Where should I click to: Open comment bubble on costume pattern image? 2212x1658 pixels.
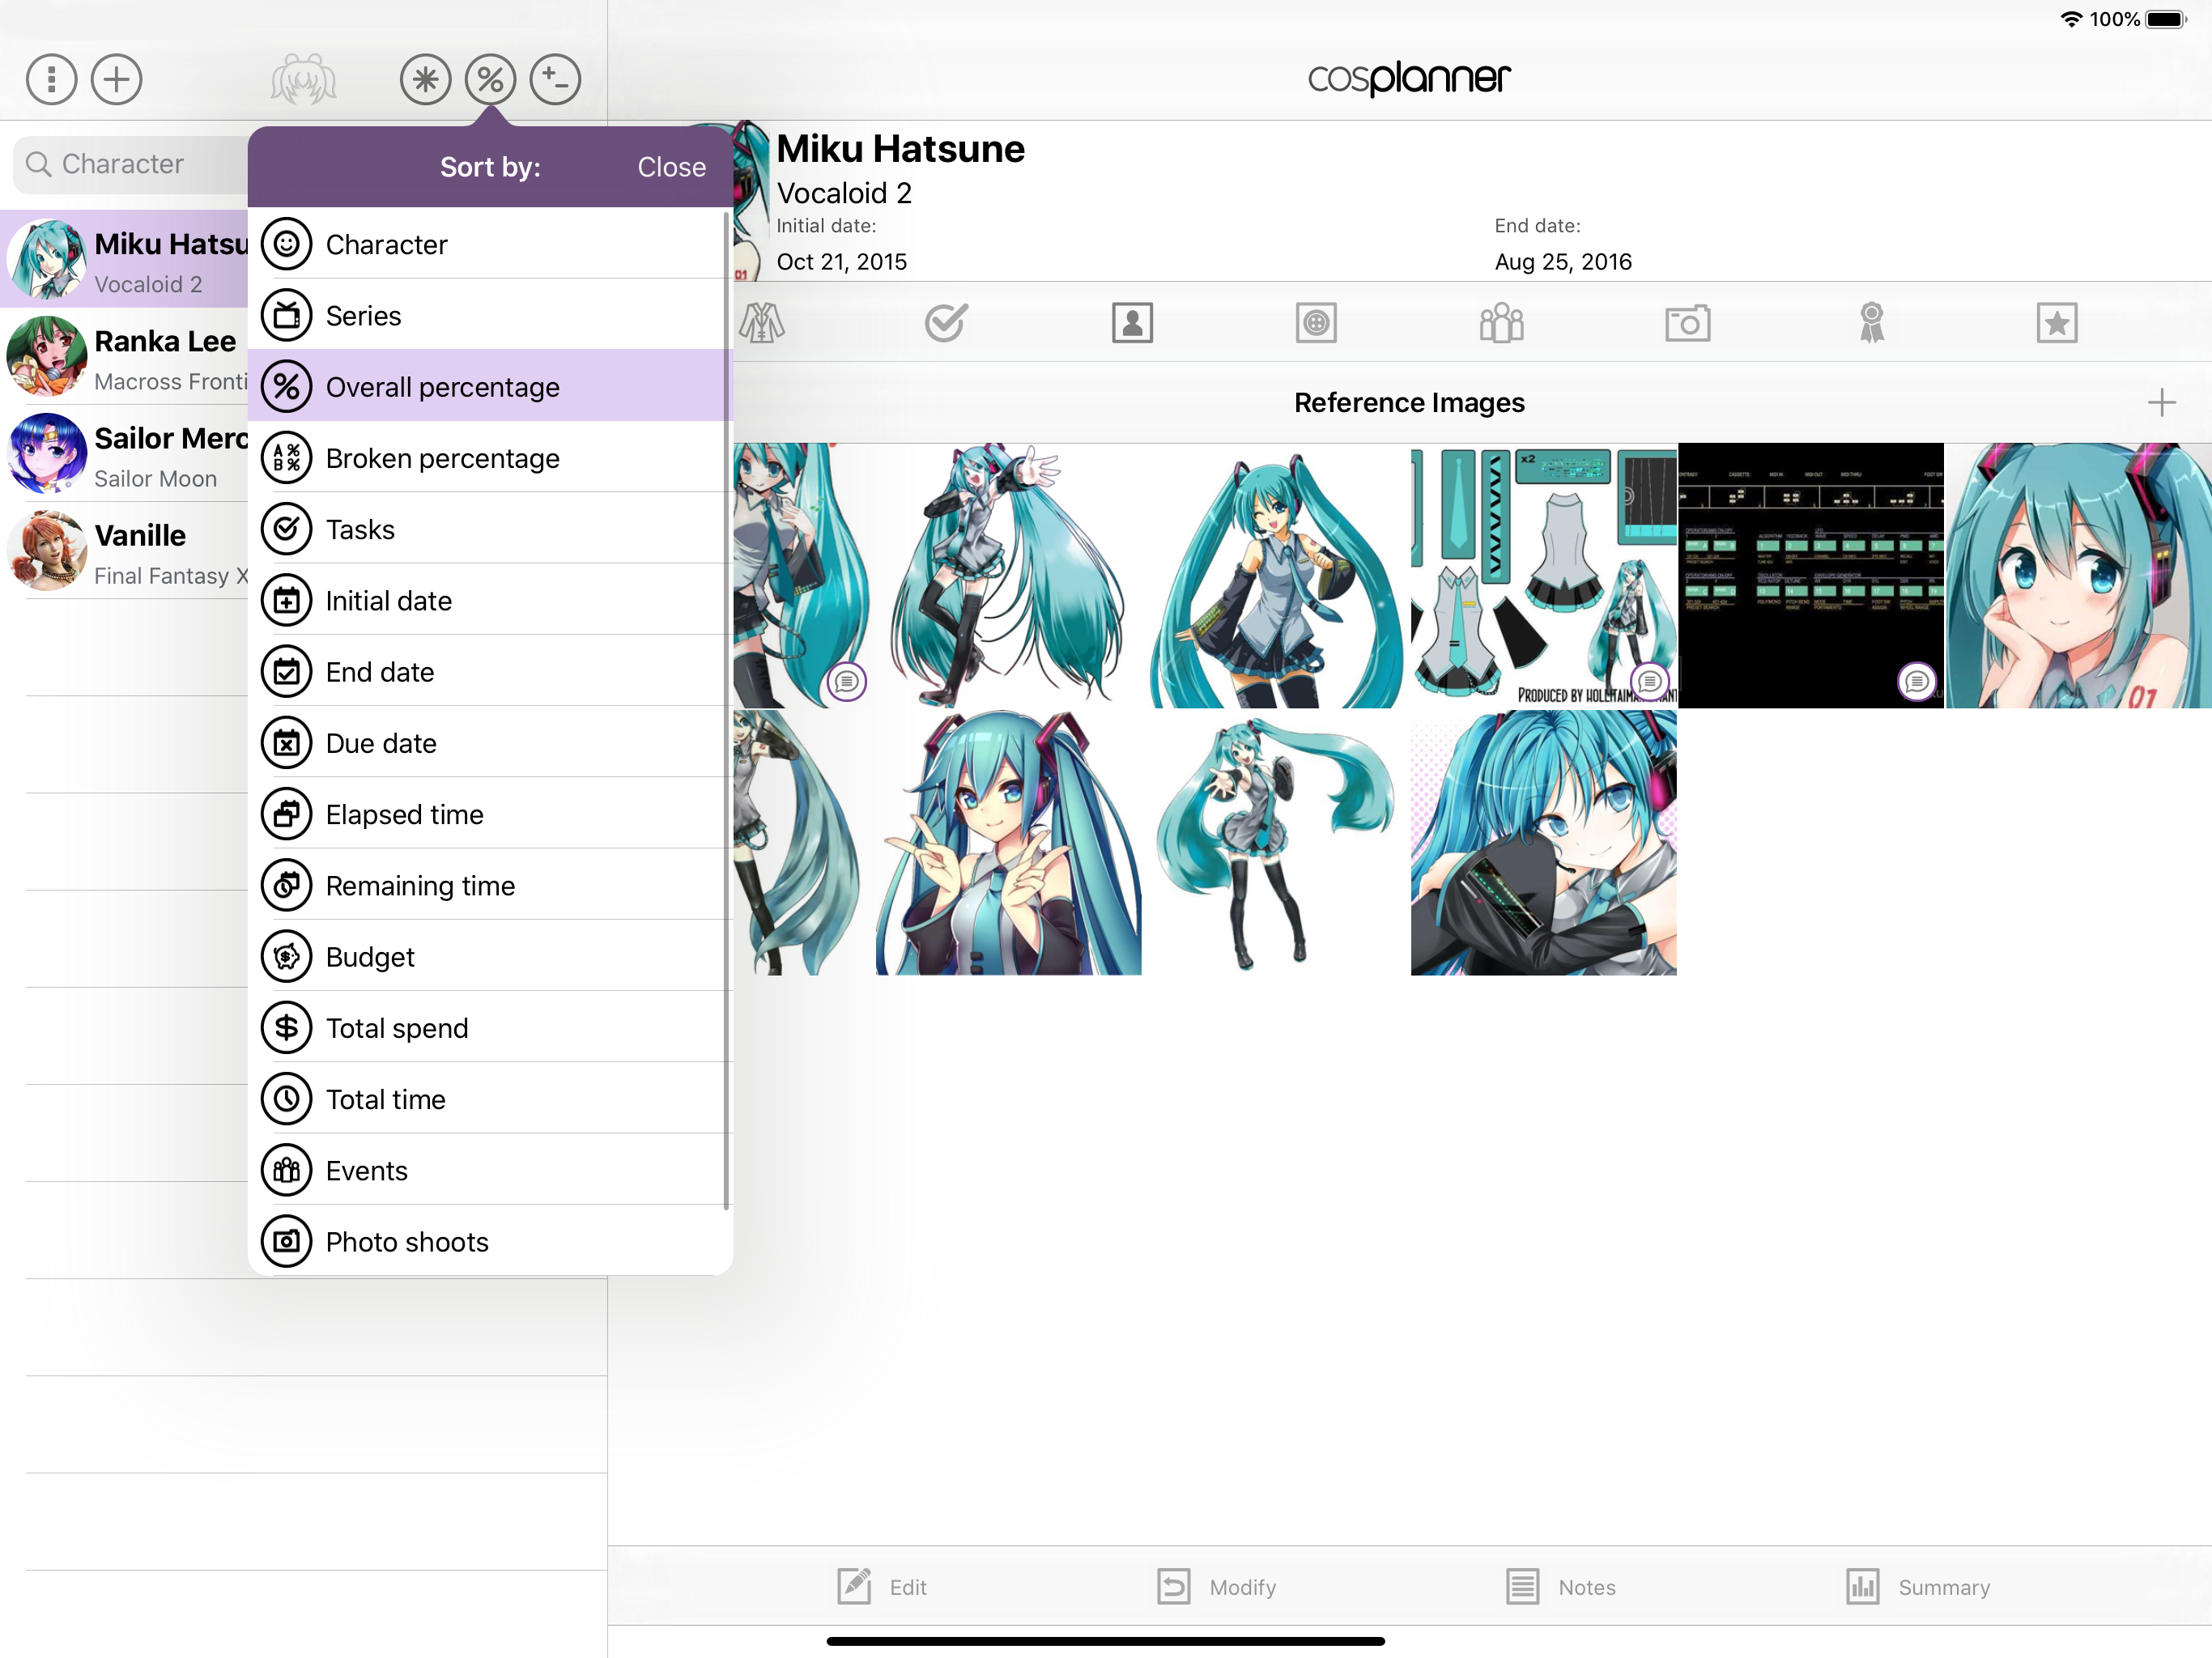[1649, 682]
